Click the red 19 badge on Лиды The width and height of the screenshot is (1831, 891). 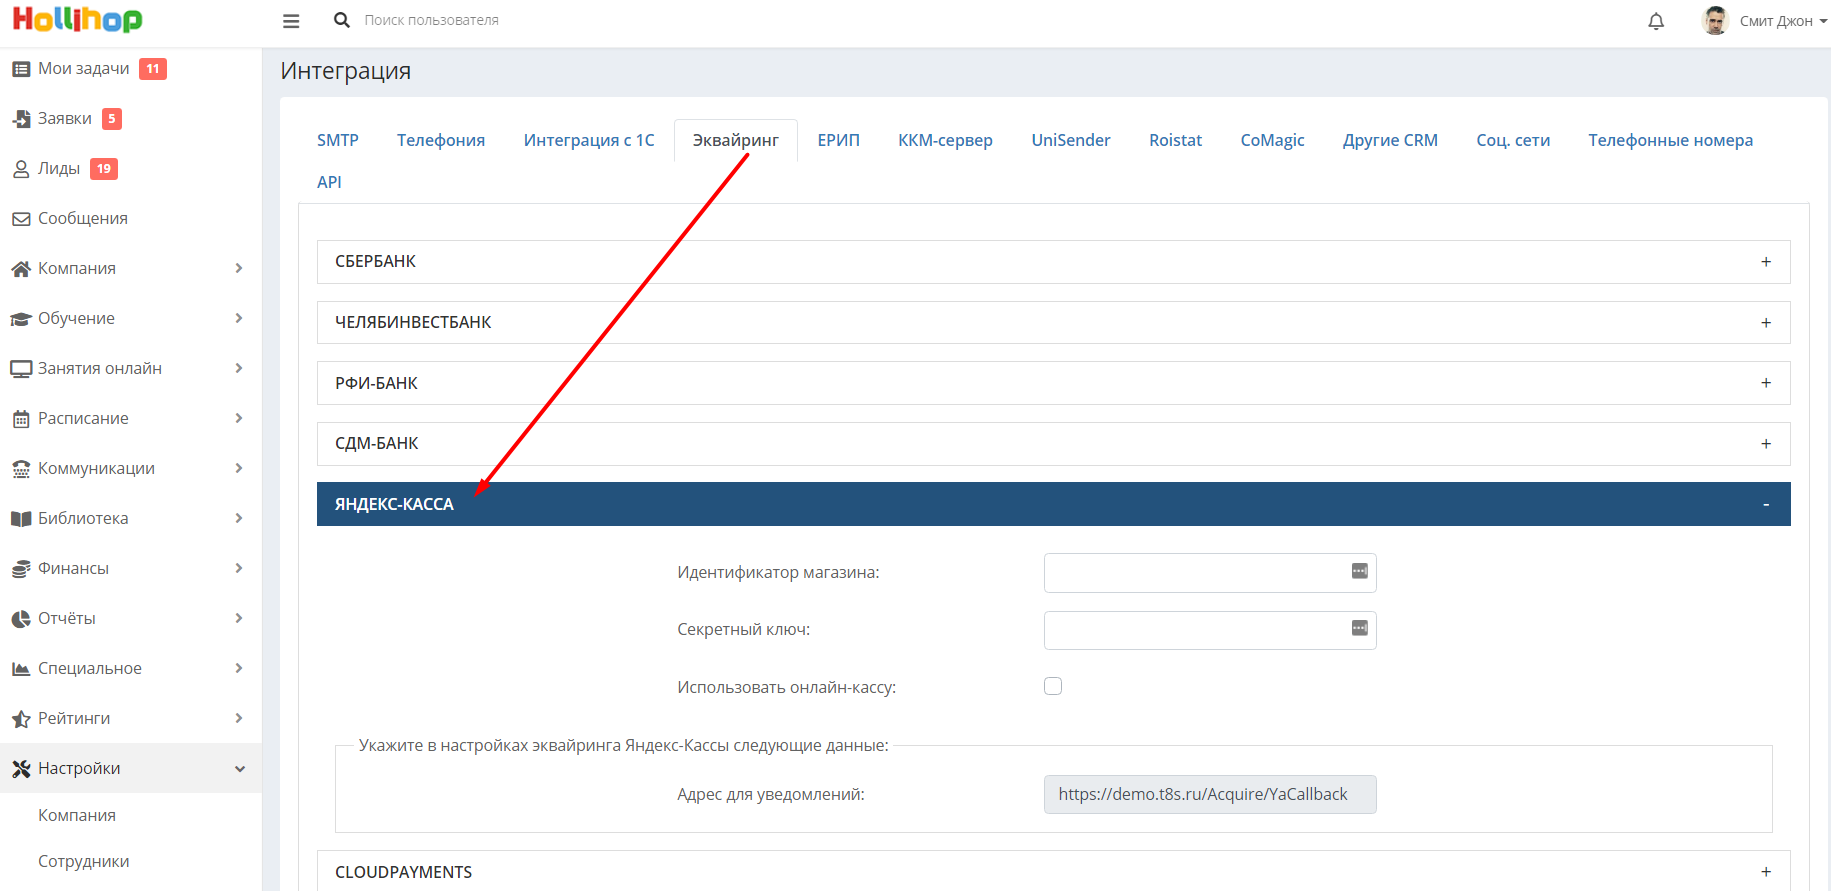click(x=104, y=169)
